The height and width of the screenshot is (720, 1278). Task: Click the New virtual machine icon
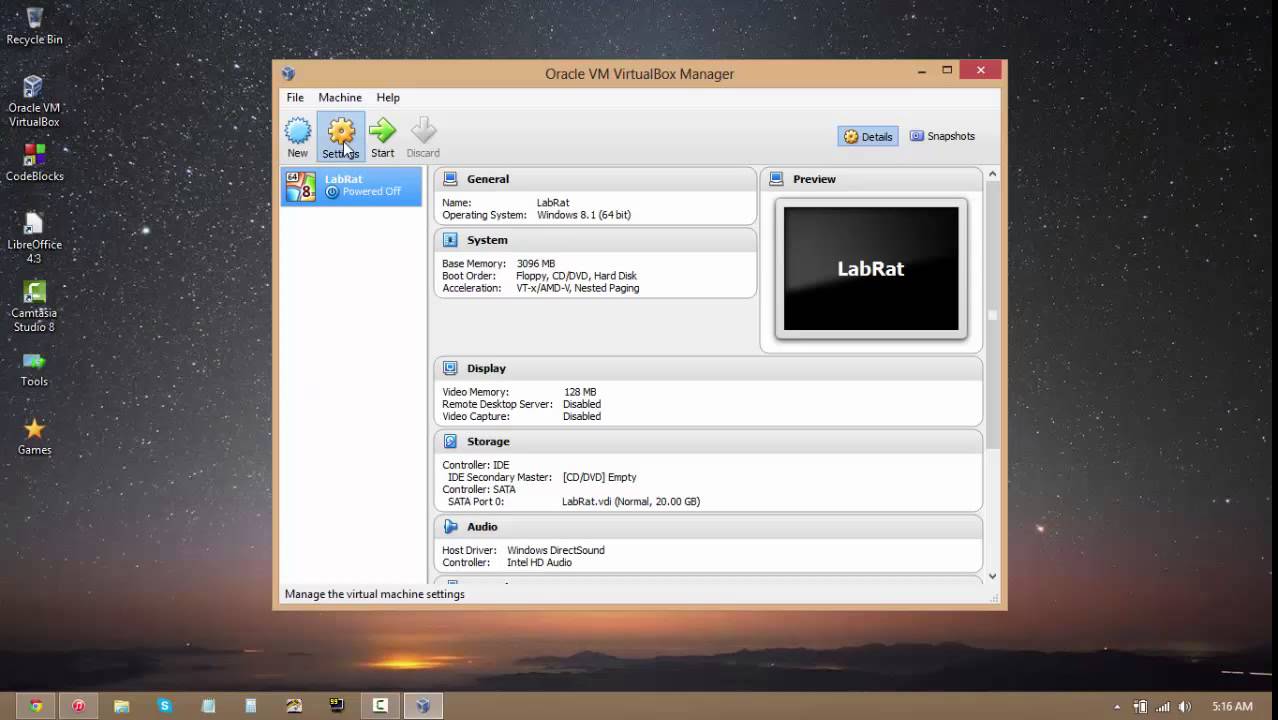pos(298,132)
